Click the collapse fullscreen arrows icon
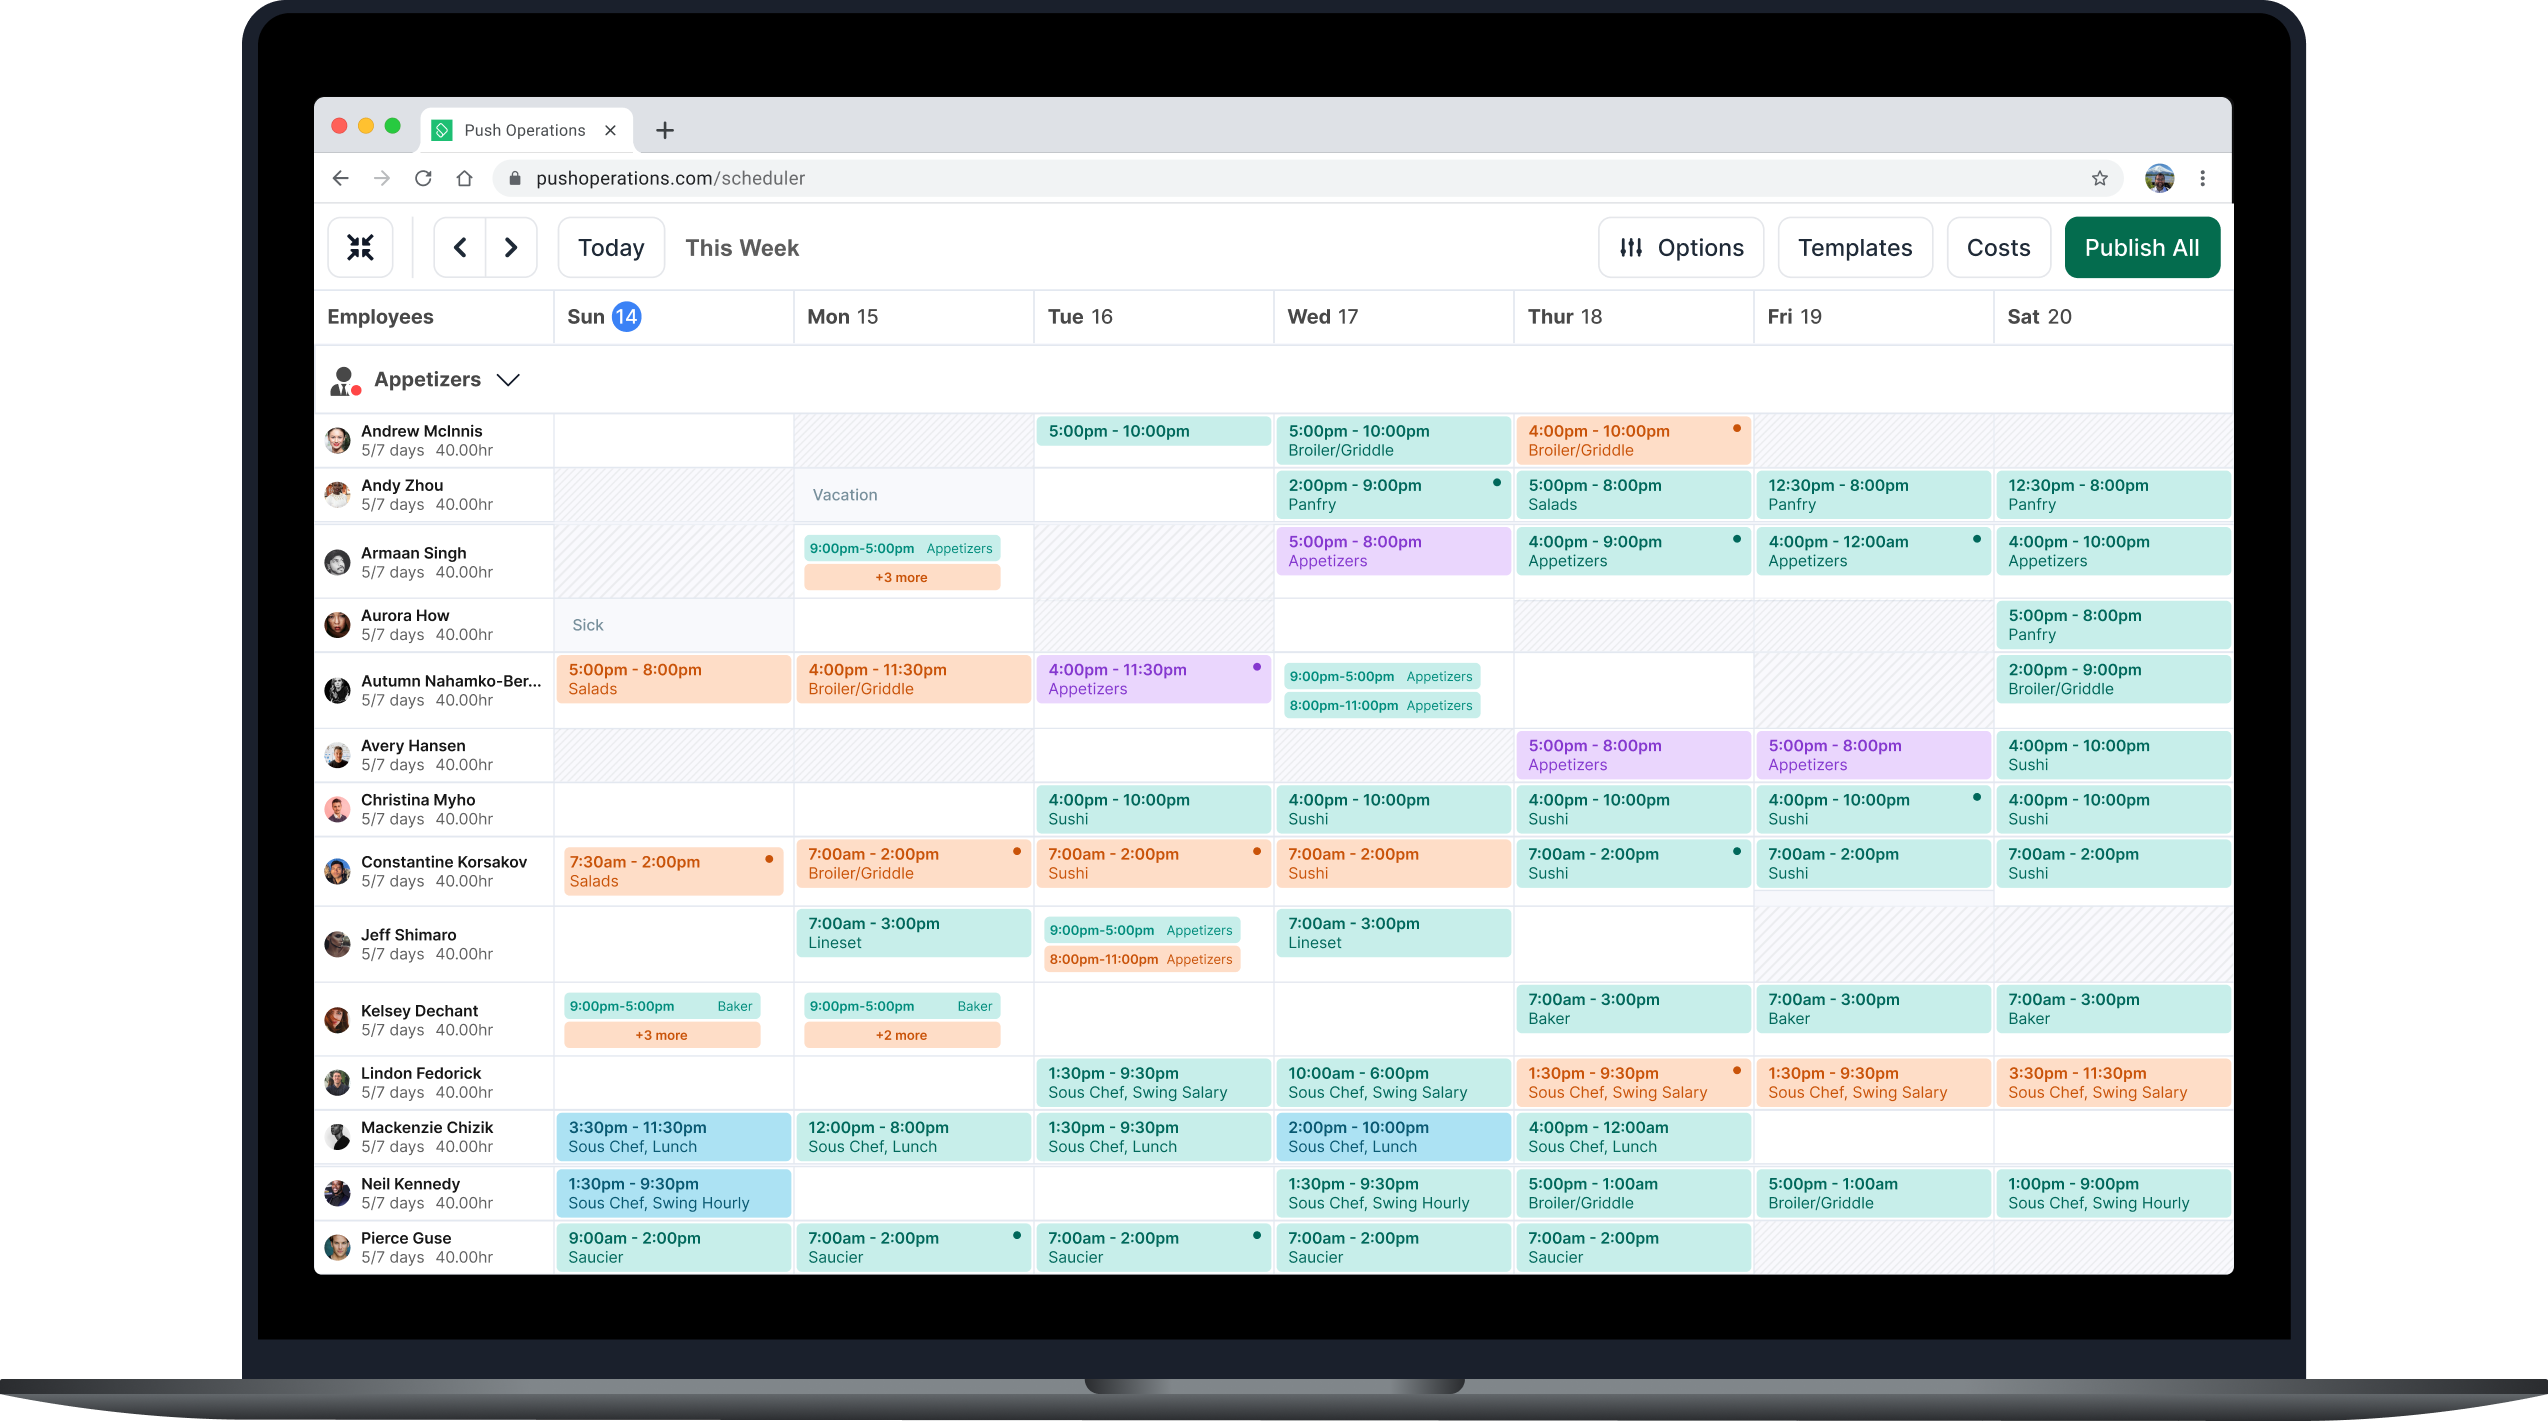The image size is (2548, 1421). (x=360, y=247)
